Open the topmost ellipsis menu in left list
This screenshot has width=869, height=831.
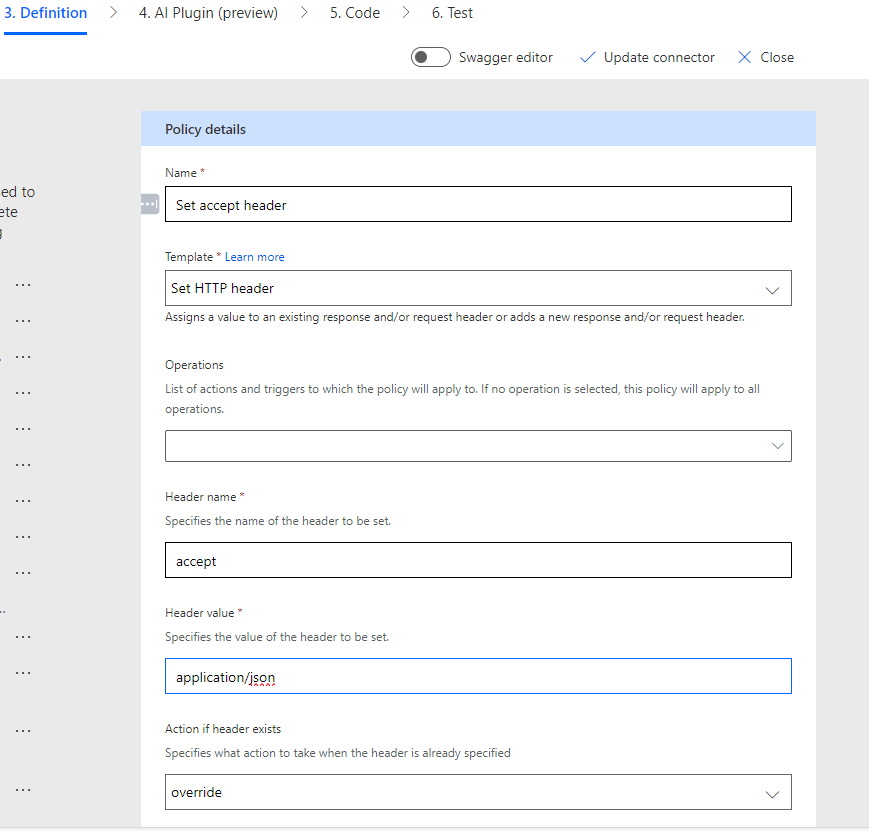pyautogui.click(x=23, y=284)
